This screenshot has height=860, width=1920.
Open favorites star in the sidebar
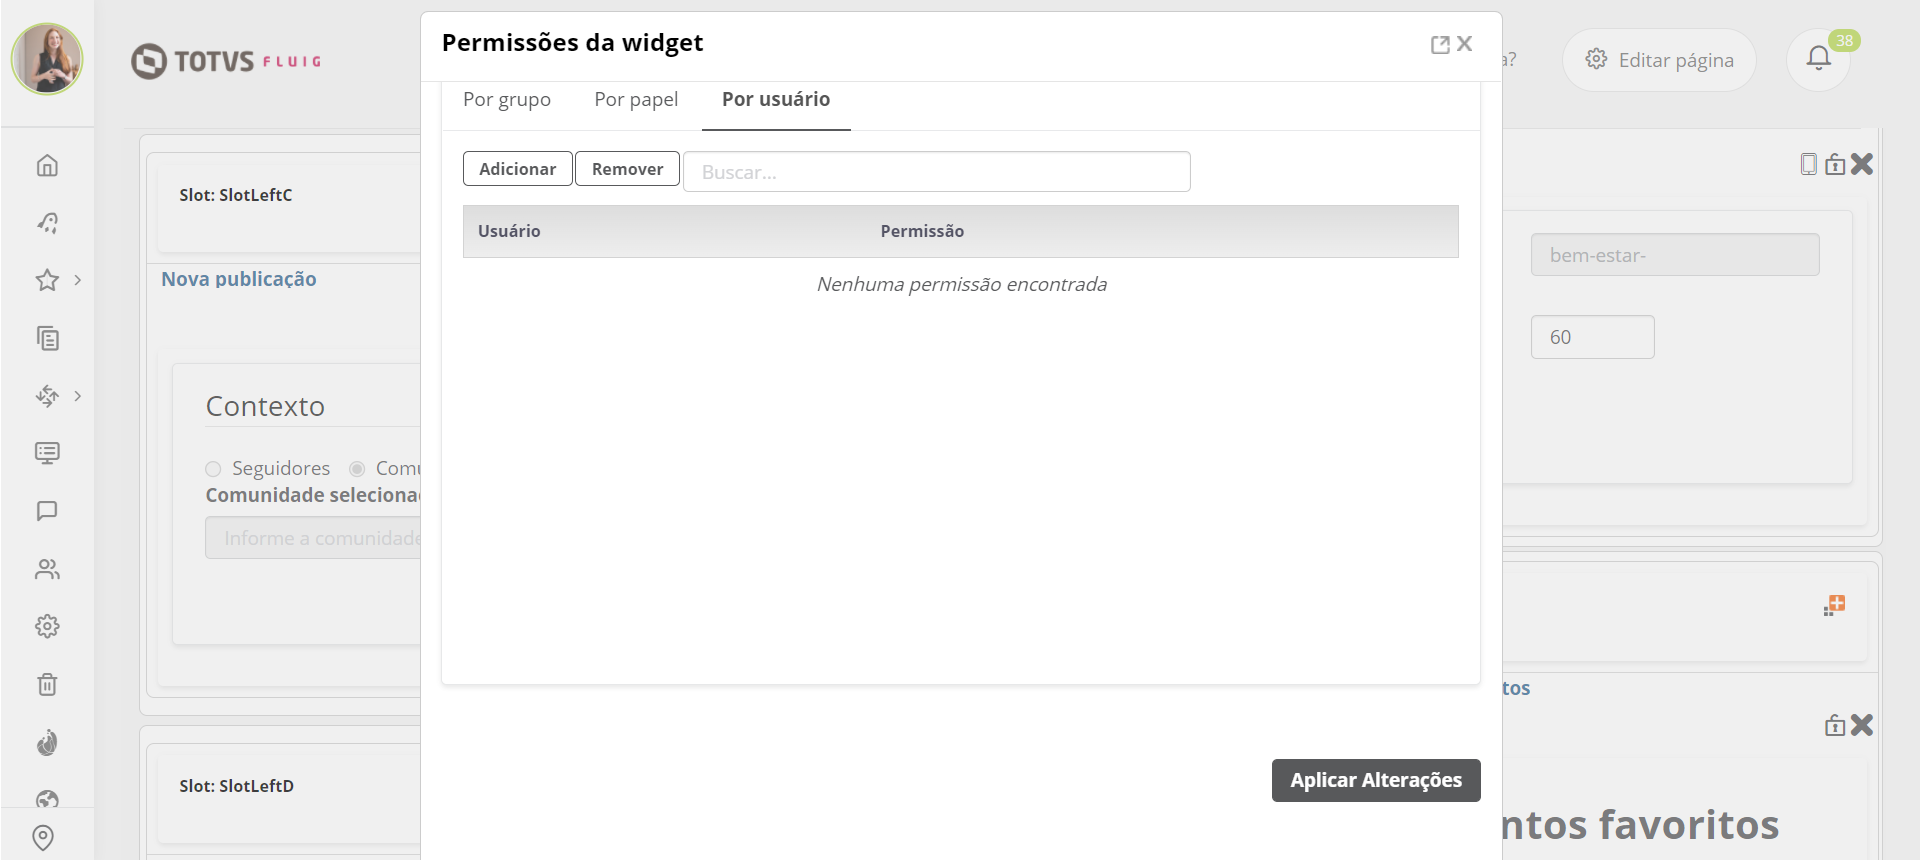(x=47, y=280)
